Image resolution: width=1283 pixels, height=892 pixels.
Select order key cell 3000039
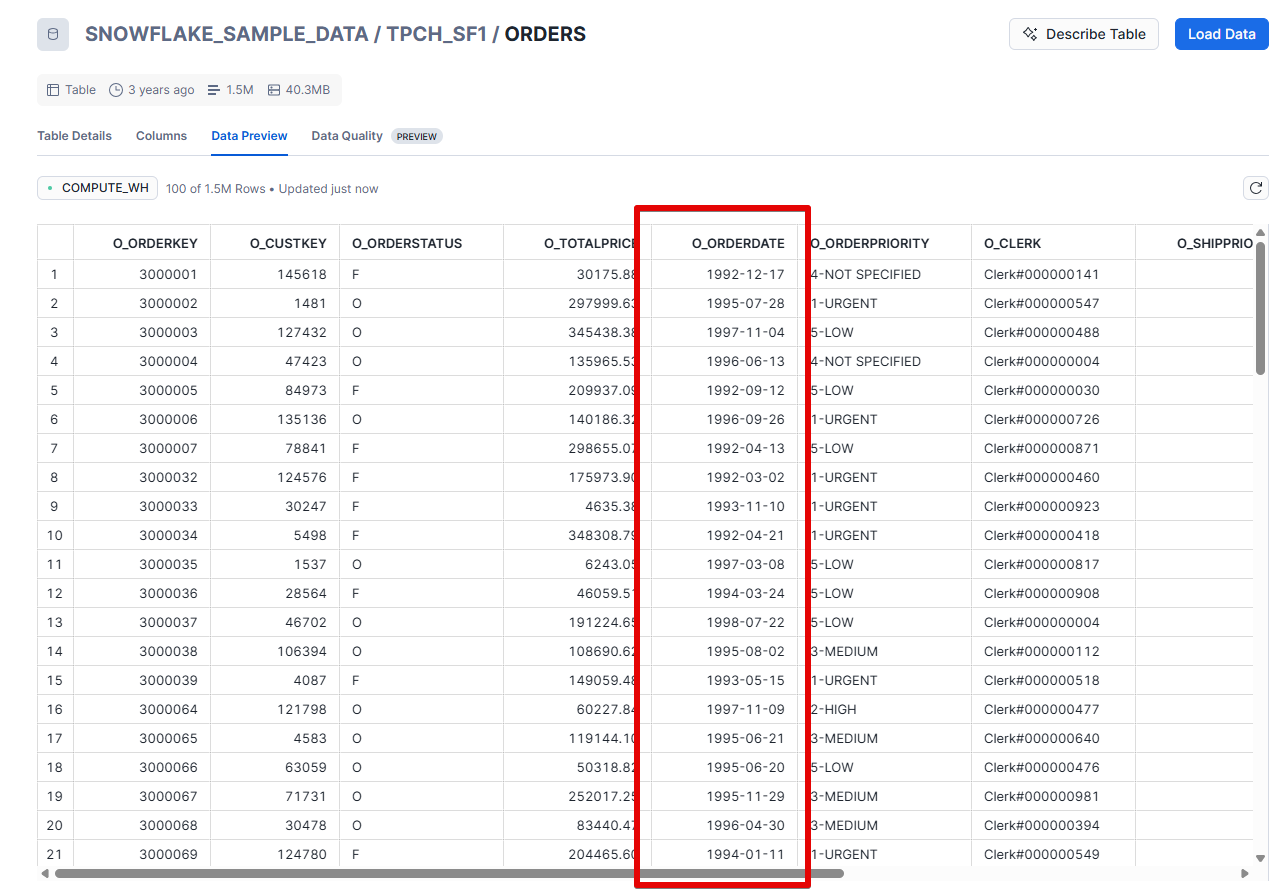[140, 680]
